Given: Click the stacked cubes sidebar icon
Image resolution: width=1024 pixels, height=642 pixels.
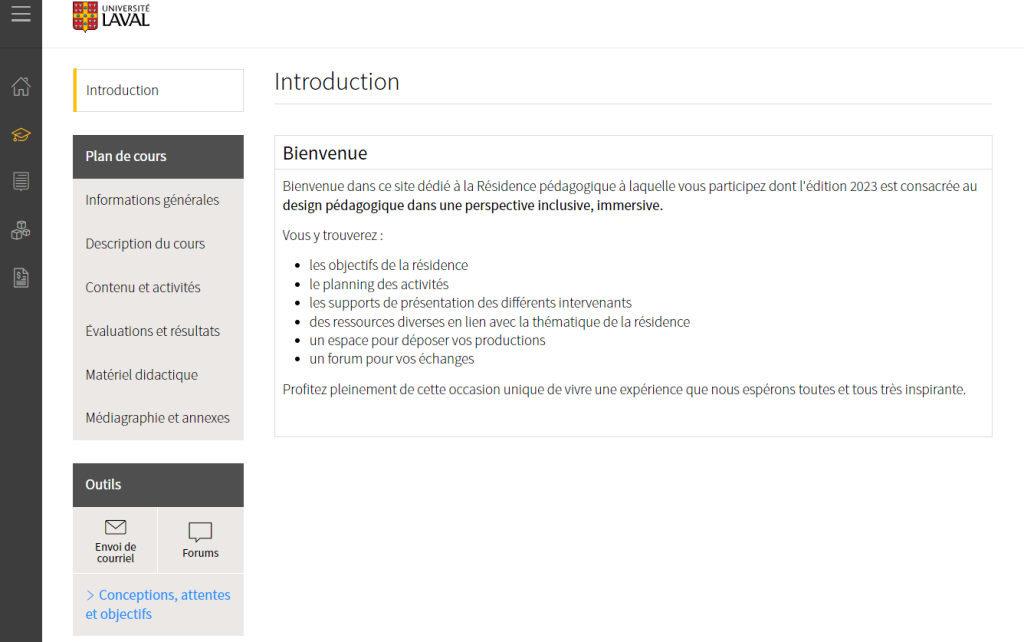Looking at the screenshot, I should click(x=21, y=229).
